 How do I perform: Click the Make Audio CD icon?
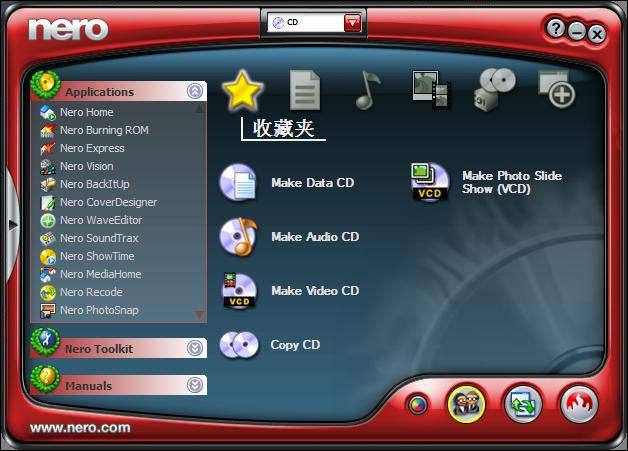(x=239, y=237)
